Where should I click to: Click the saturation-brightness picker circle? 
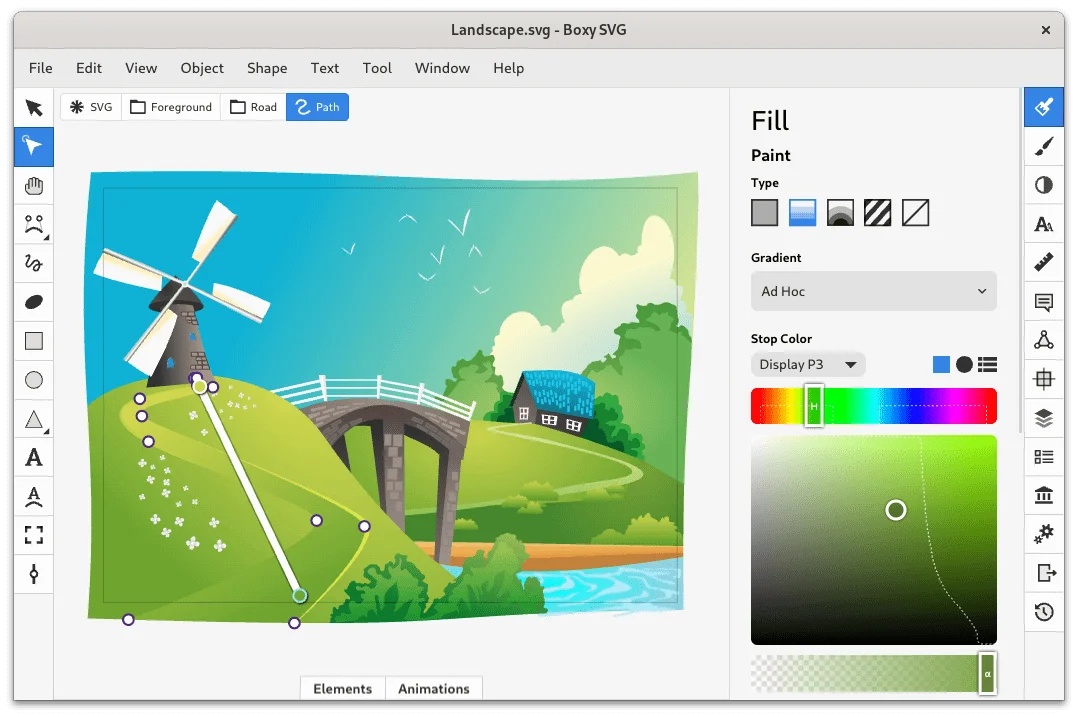(x=895, y=510)
